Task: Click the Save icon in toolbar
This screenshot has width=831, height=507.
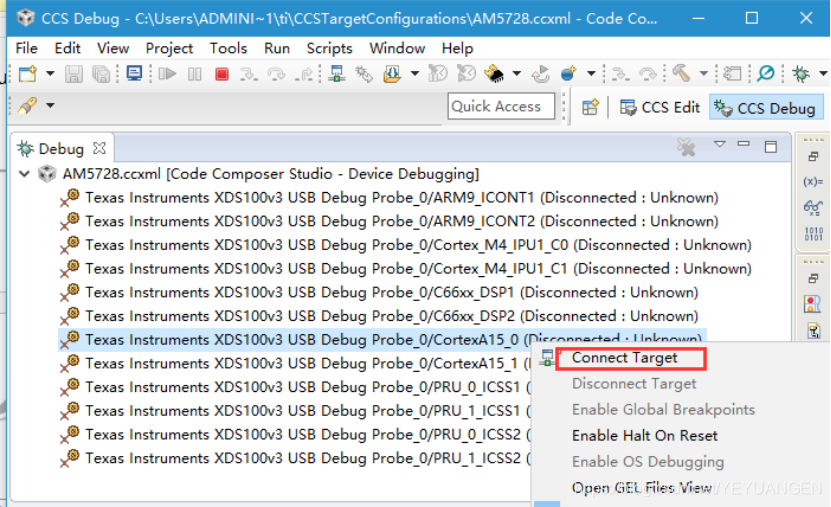Action: [x=74, y=74]
